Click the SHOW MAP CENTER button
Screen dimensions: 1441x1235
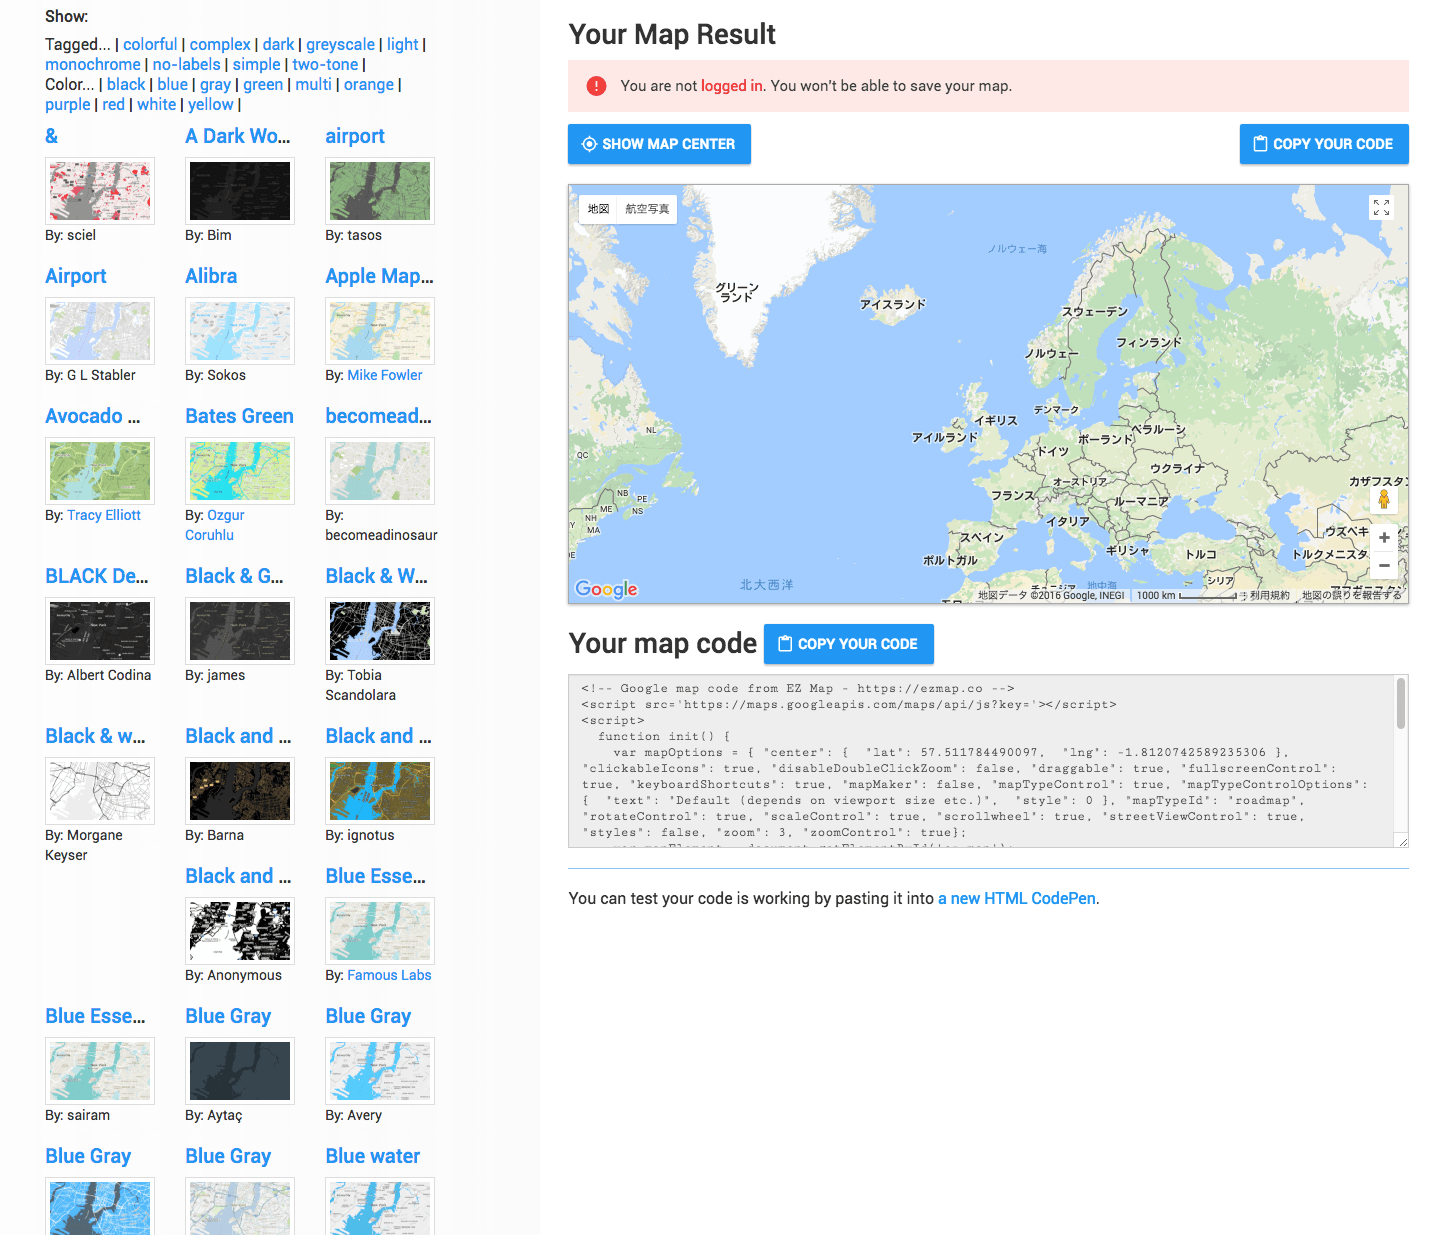coord(659,144)
